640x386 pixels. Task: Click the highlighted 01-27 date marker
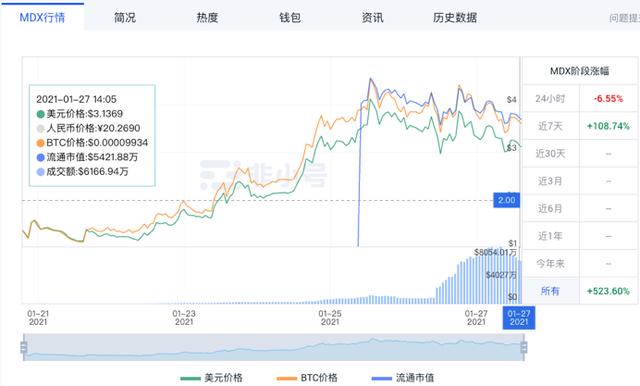(518, 317)
